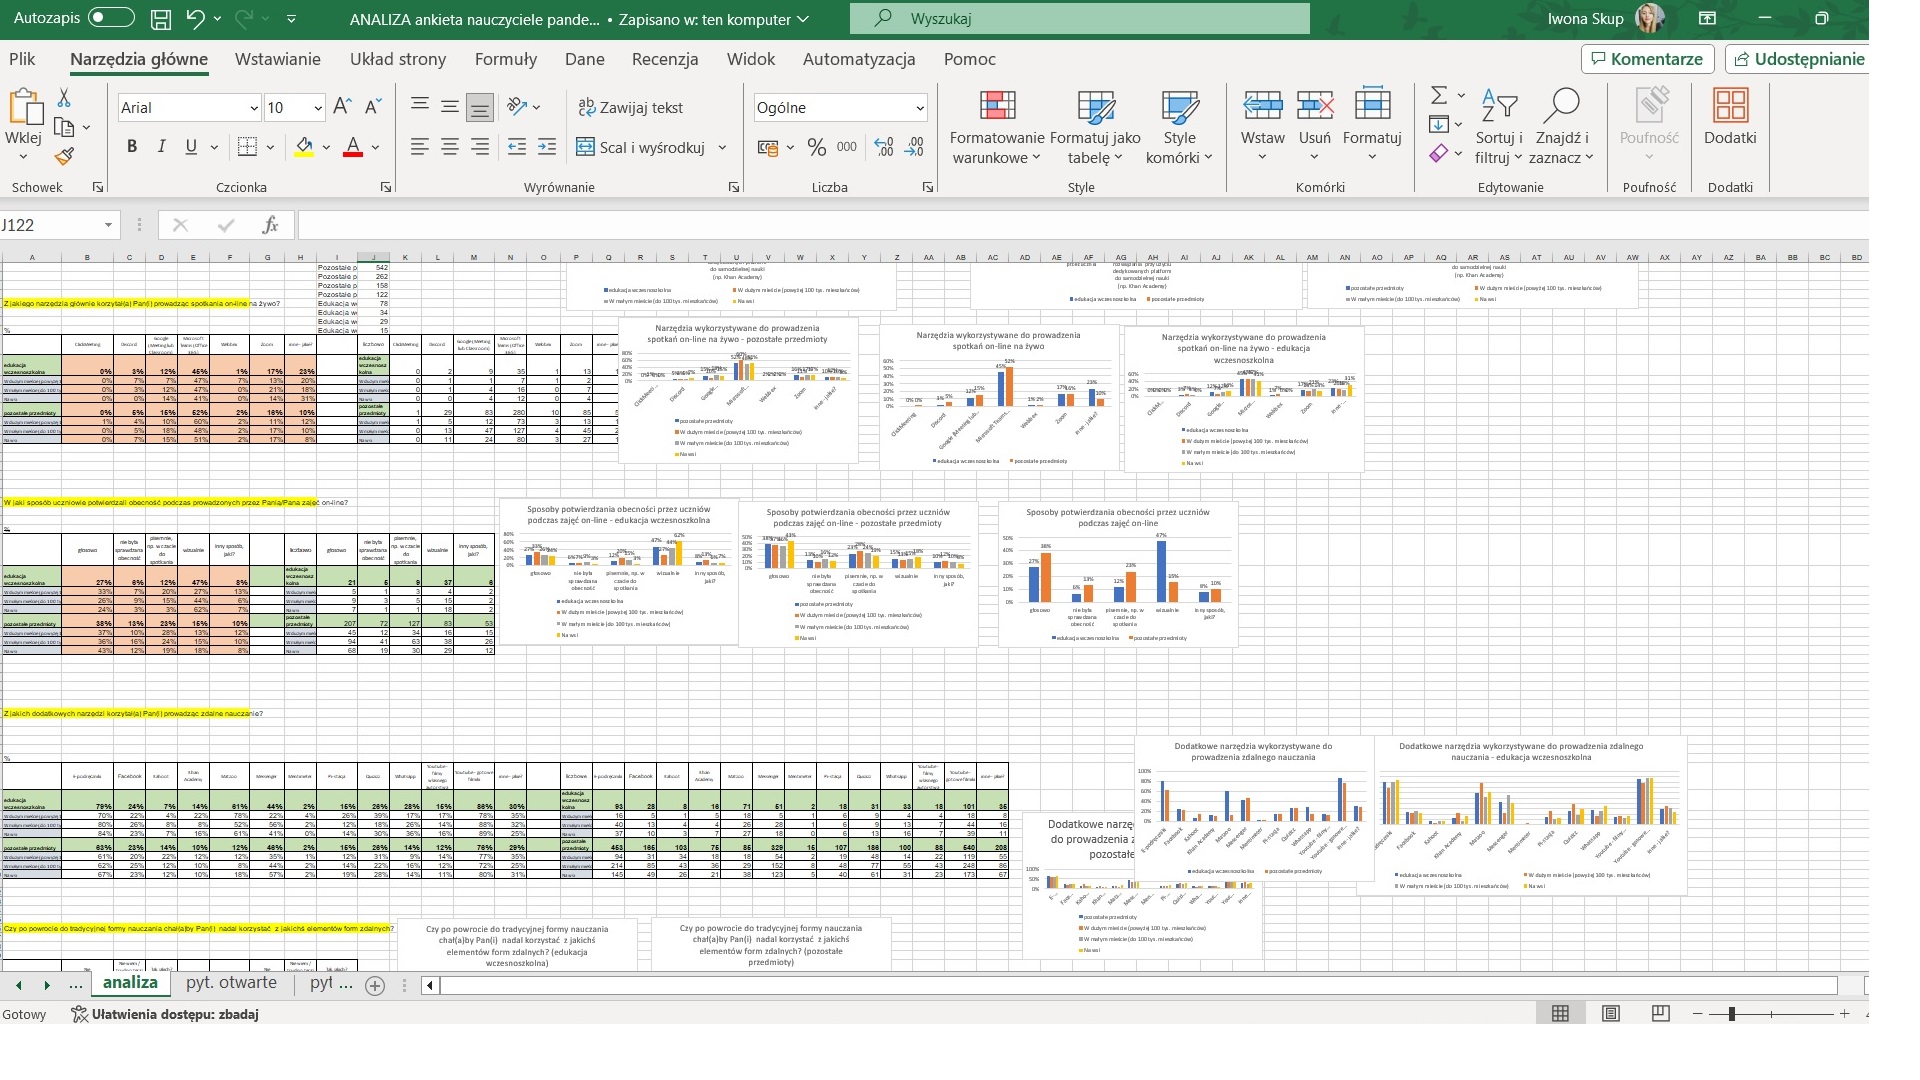Open the Quick Access Toolbar customize arrow
The width and height of the screenshot is (1920, 1080).
(291, 19)
